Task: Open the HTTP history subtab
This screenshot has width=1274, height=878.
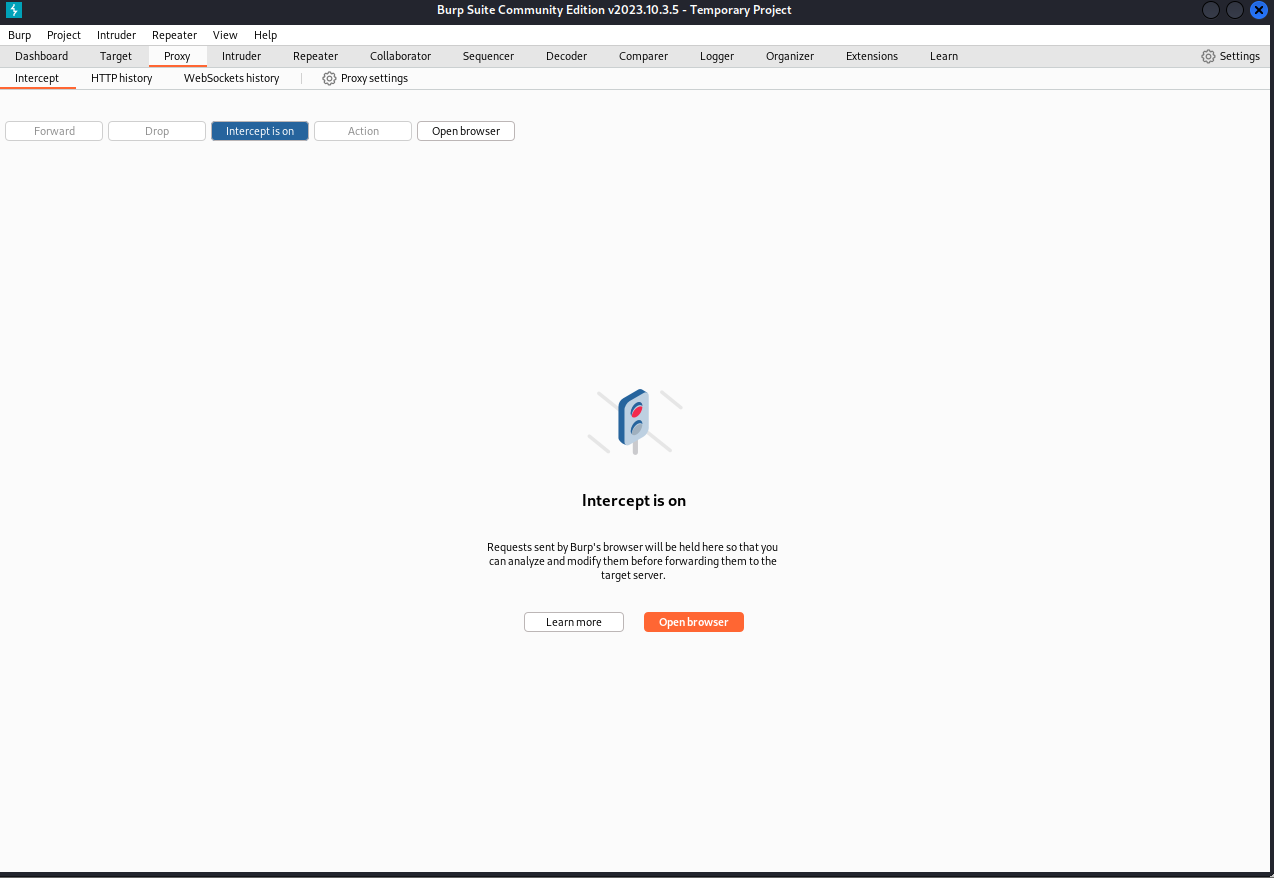Action: (122, 78)
